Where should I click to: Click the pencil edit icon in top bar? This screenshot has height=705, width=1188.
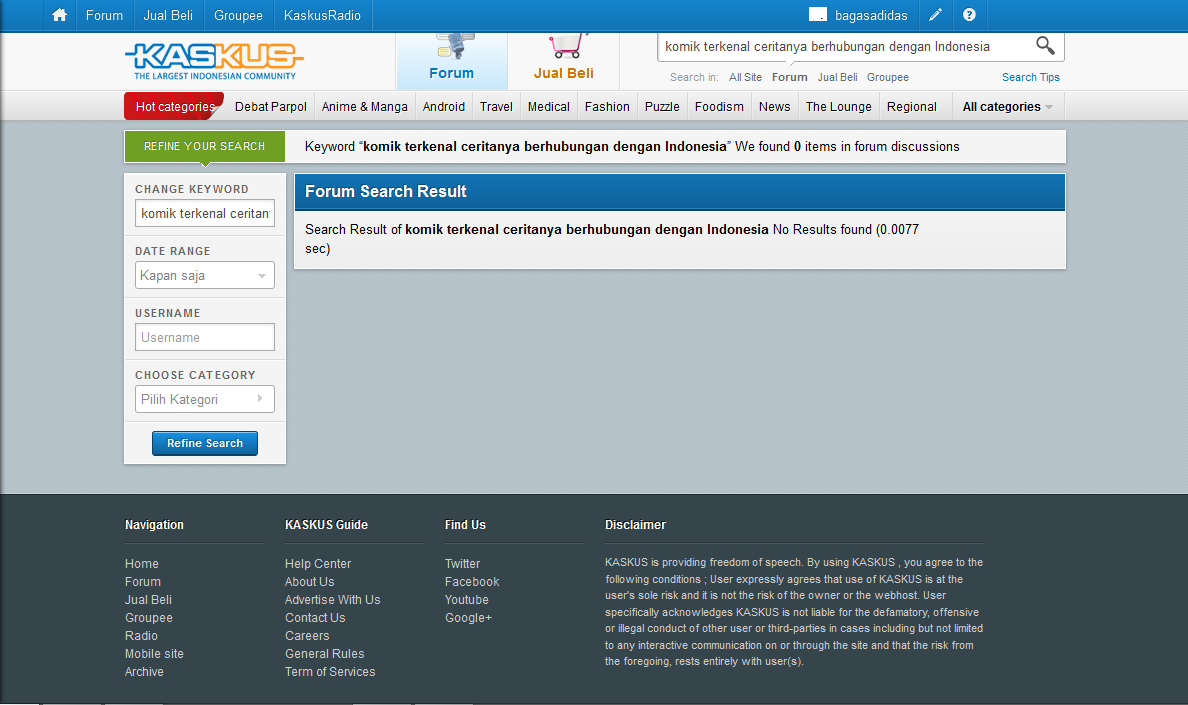pos(936,15)
